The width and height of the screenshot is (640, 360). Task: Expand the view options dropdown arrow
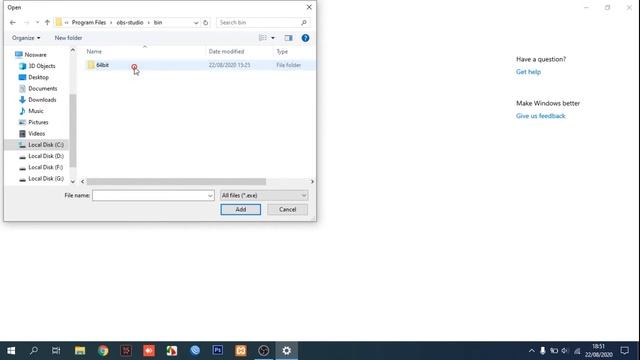(x=273, y=38)
